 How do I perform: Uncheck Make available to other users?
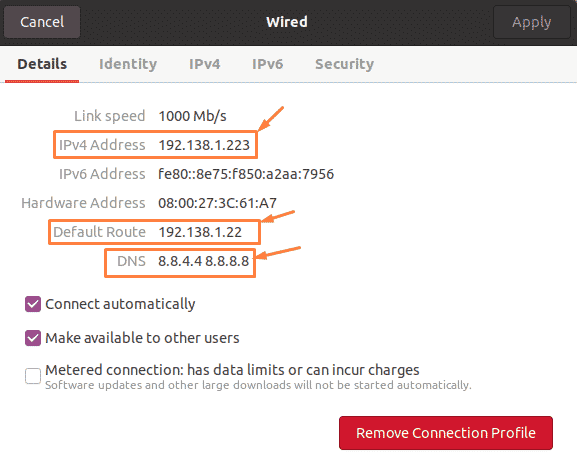click(33, 338)
